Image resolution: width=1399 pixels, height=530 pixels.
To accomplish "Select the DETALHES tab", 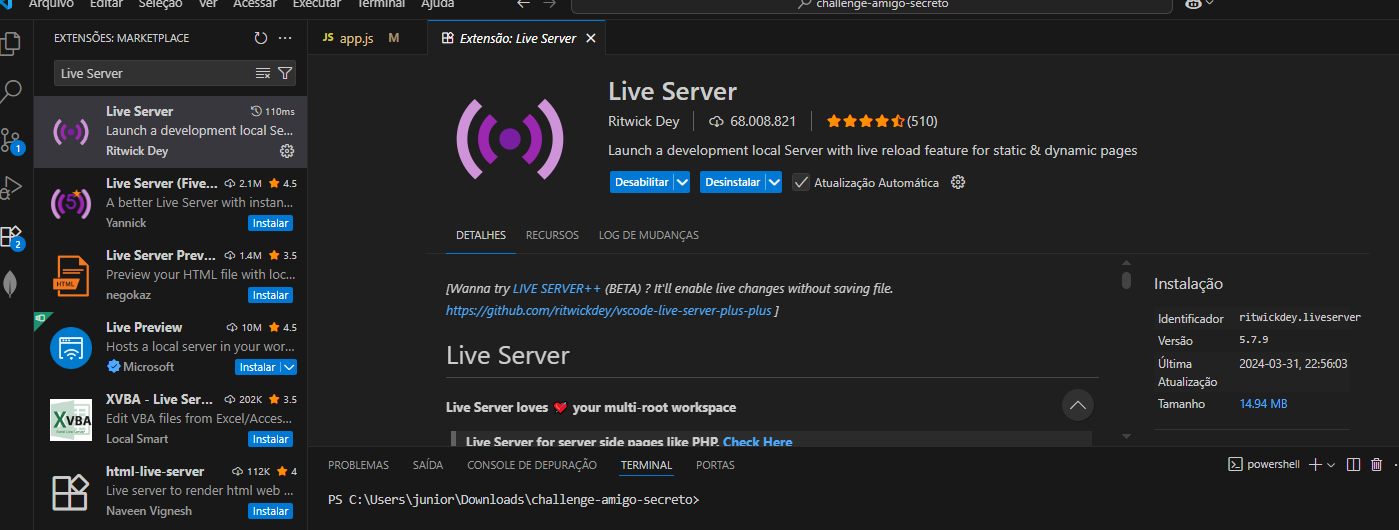I will click(481, 235).
